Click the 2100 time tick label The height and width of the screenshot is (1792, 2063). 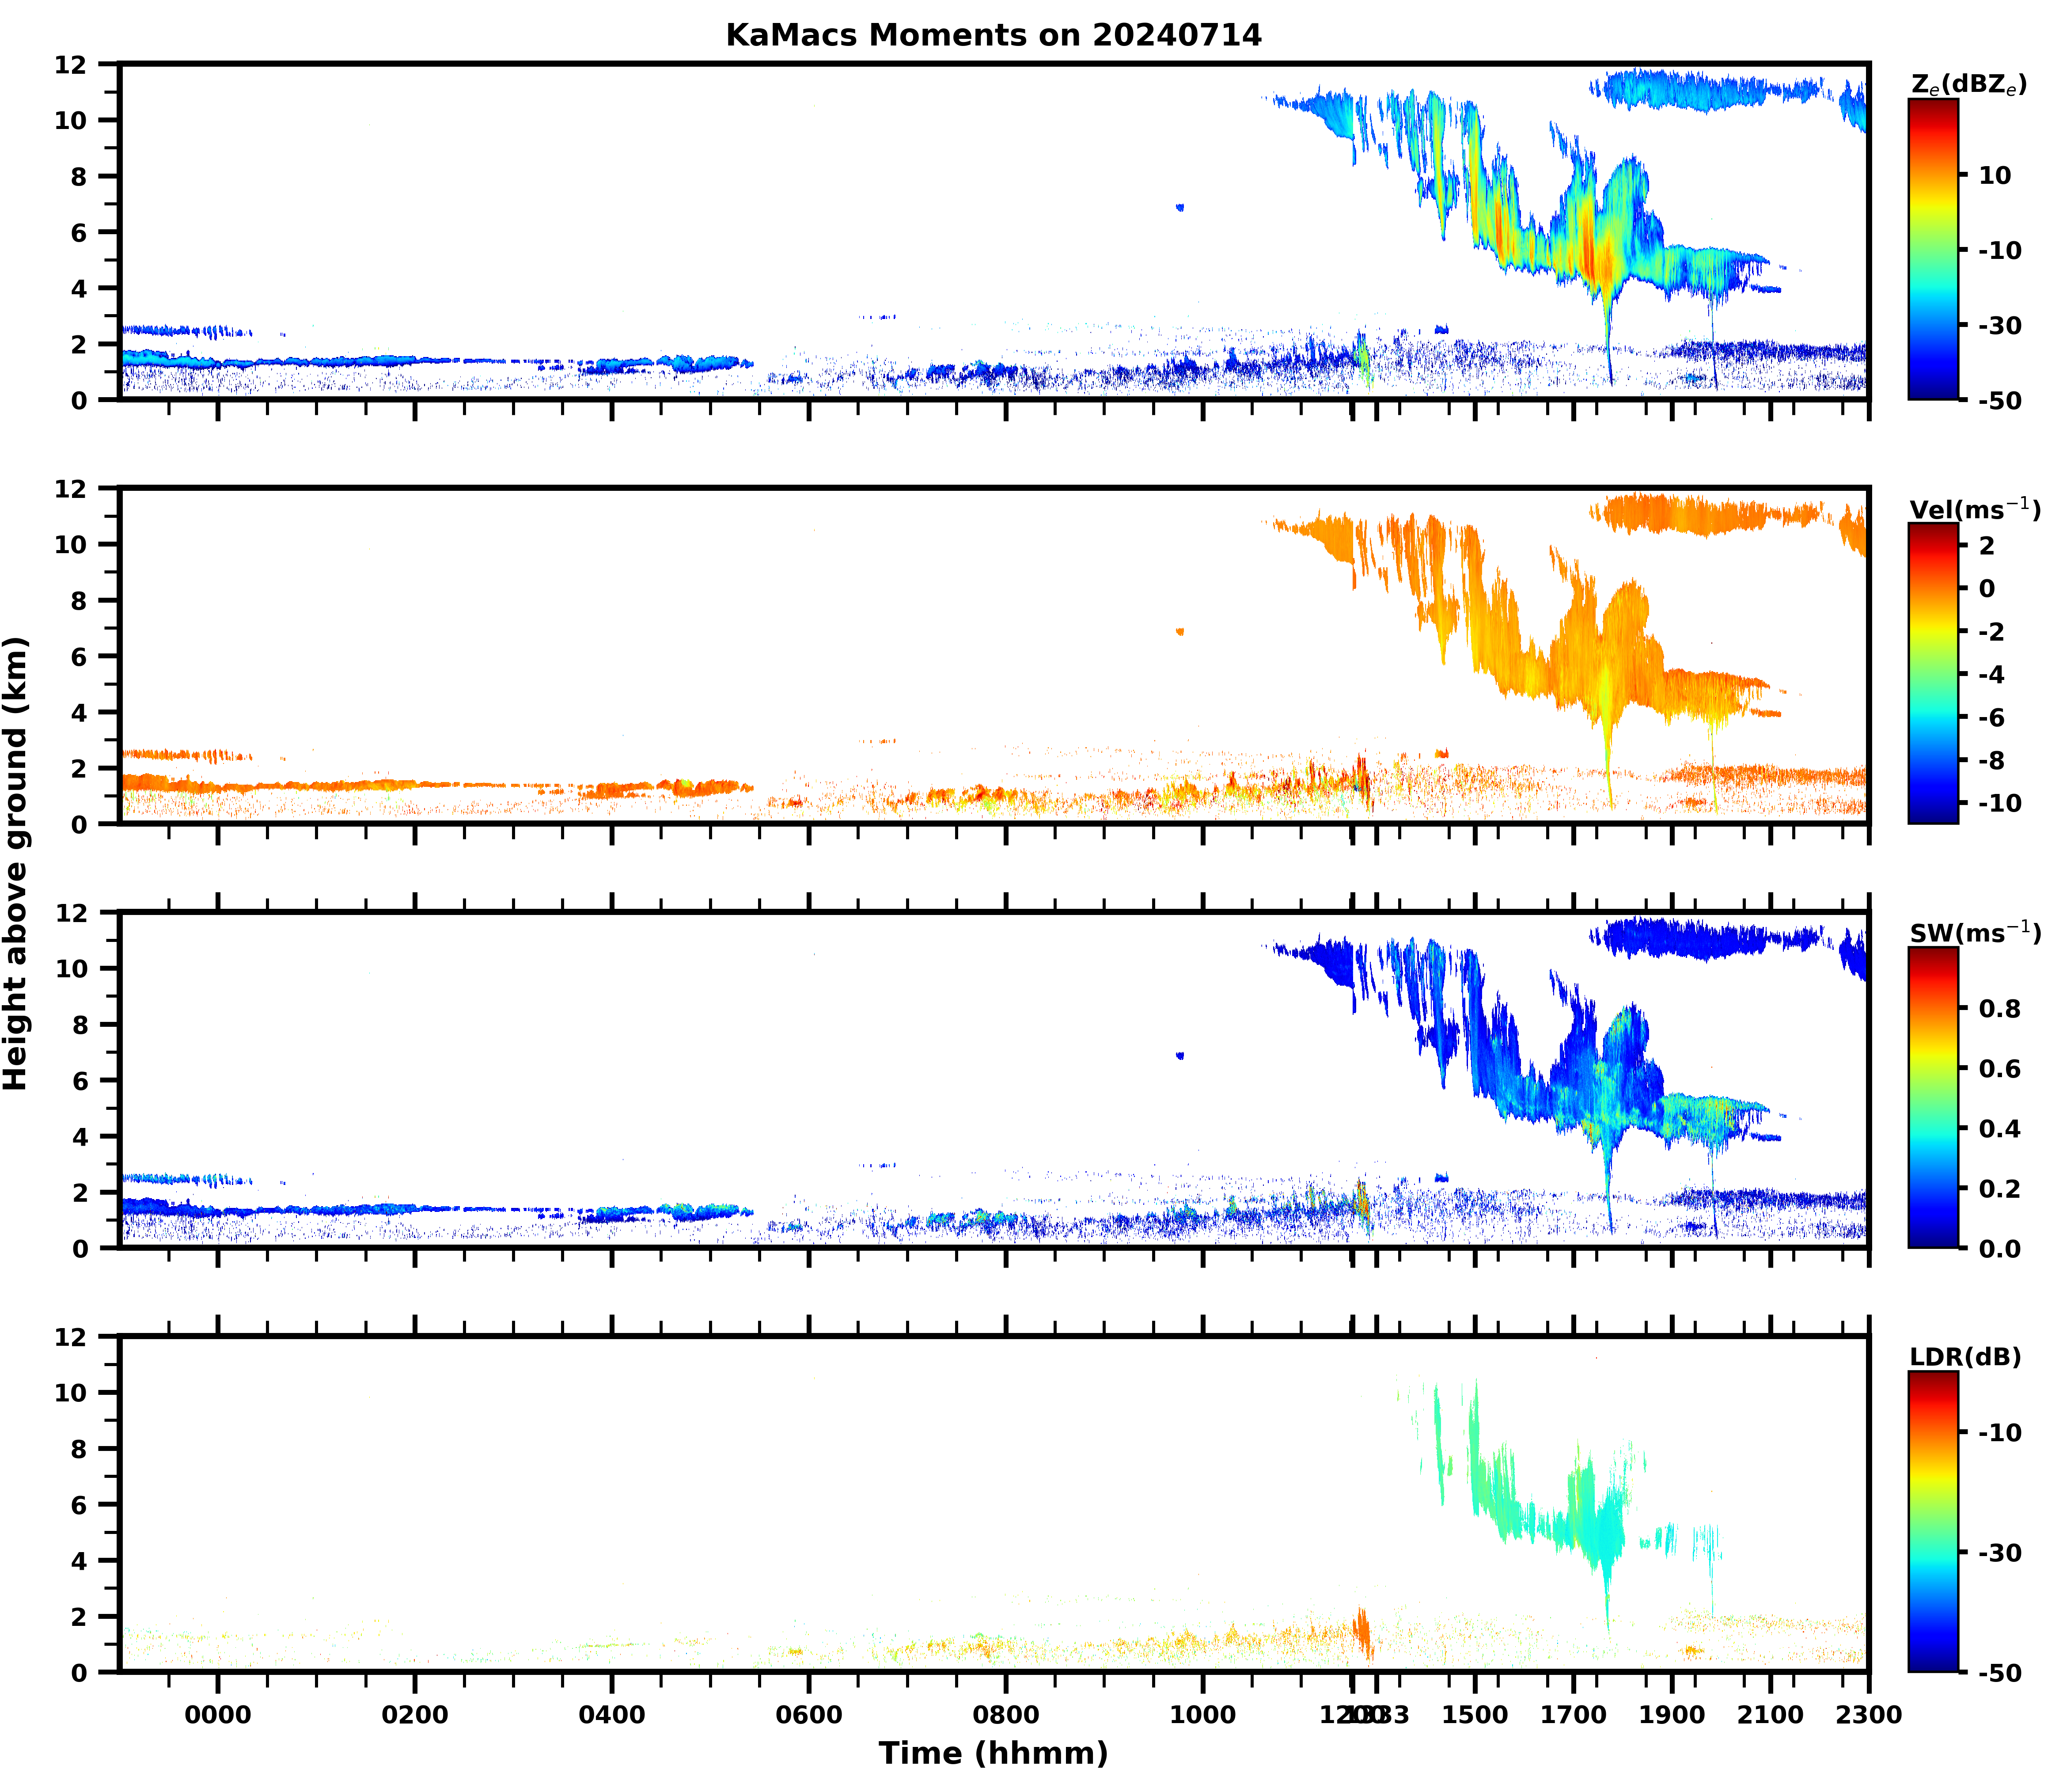pos(1770,1716)
